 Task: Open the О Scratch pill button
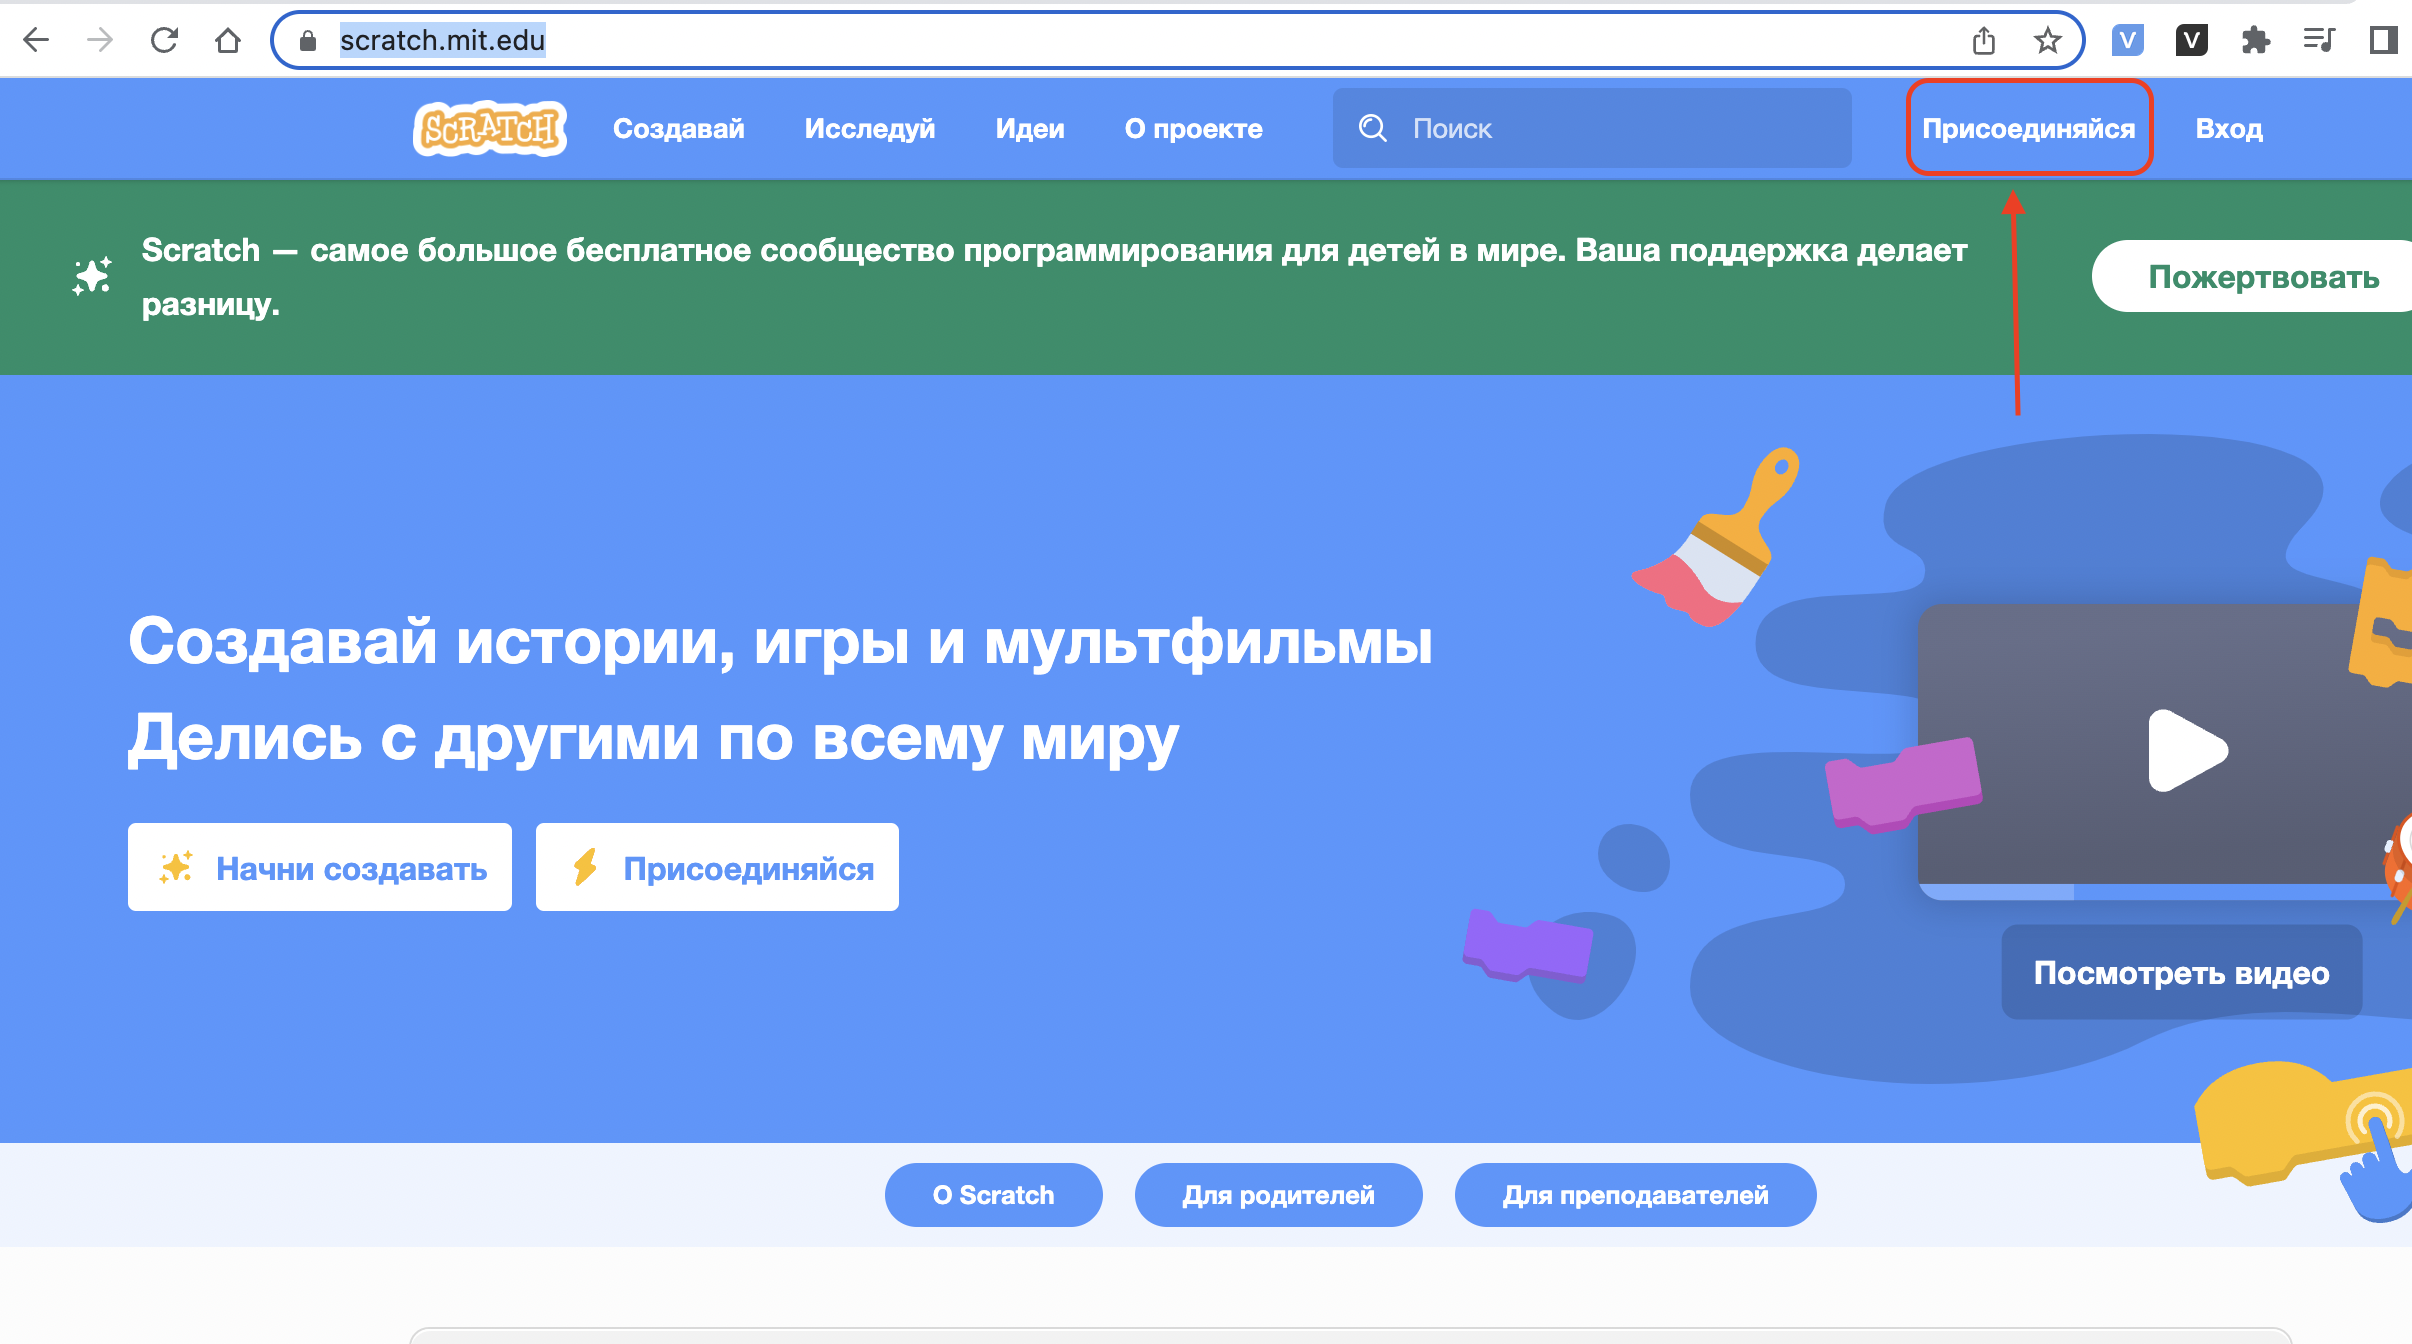click(994, 1195)
